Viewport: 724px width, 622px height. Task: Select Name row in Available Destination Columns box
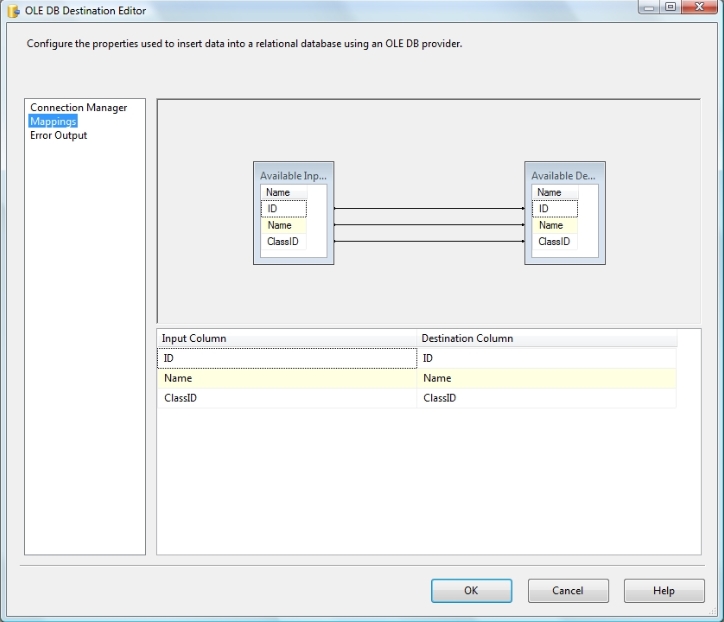pos(555,225)
